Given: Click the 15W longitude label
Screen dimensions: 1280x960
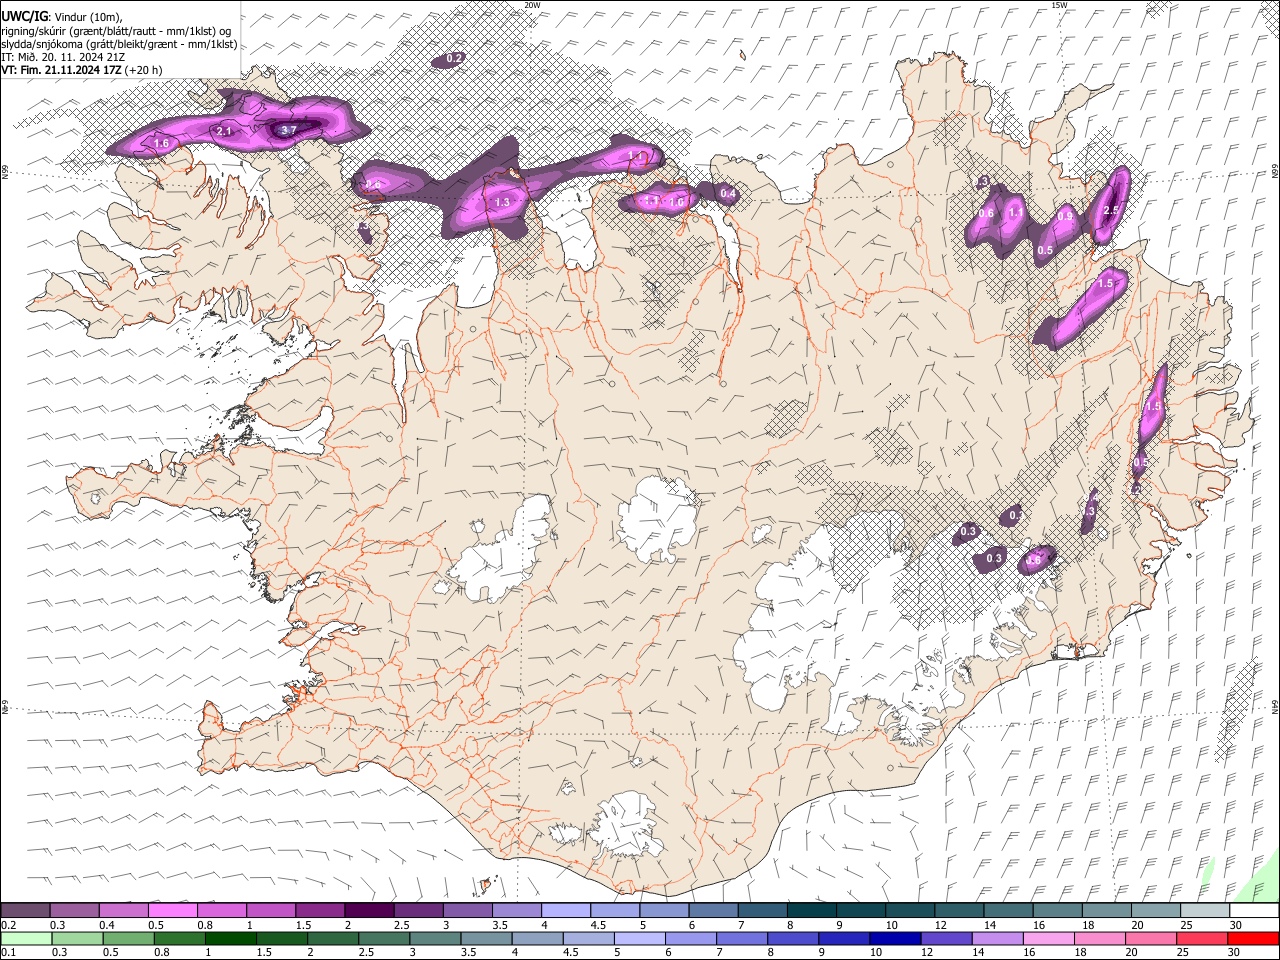Looking at the screenshot, I should coord(1059,5).
